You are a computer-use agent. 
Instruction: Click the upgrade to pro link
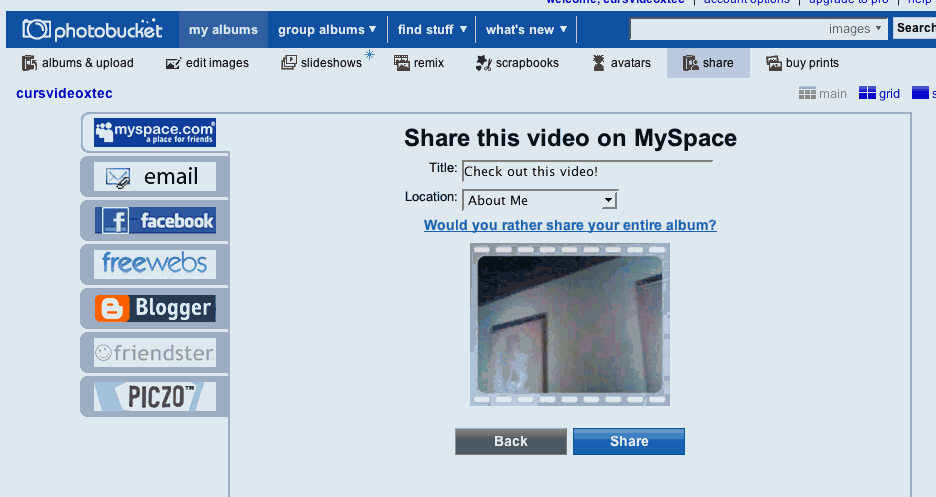849,2
